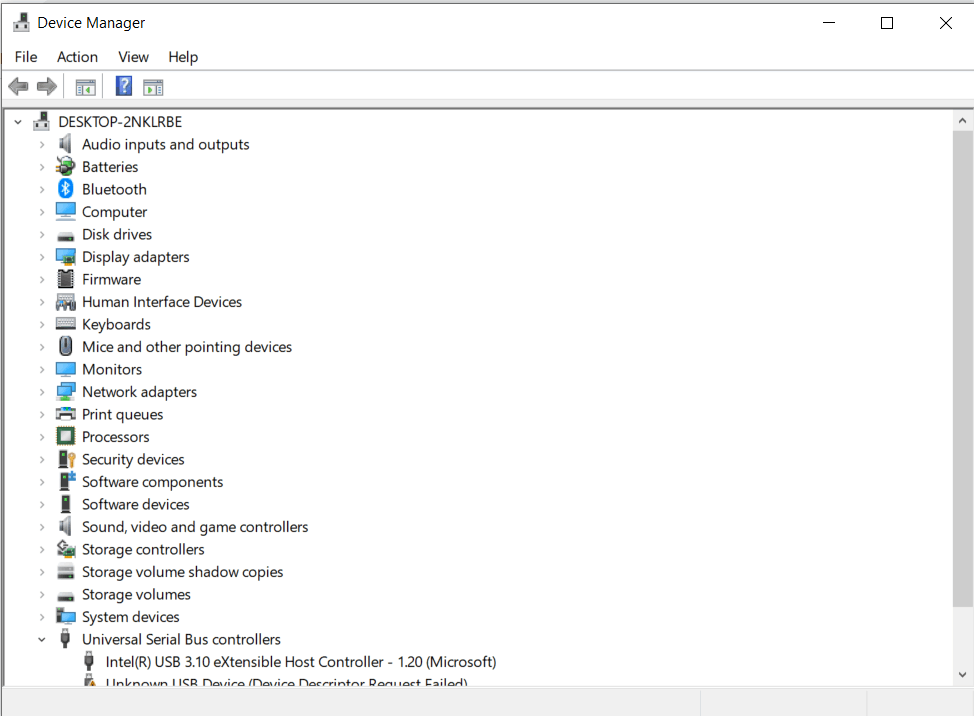Click the Forward arrow toolbar button
This screenshot has width=974, height=716.
click(47, 86)
